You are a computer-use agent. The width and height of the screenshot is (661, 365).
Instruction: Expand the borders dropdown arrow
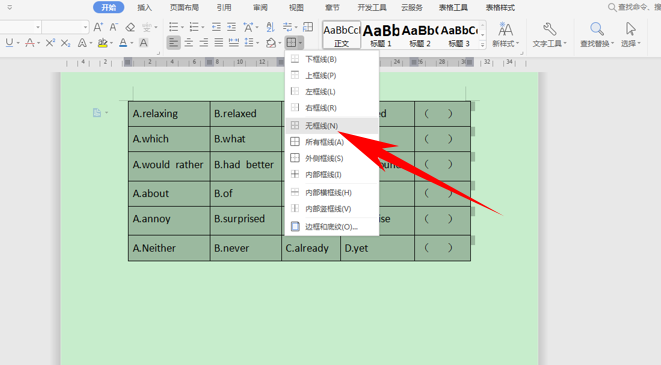pos(300,43)
